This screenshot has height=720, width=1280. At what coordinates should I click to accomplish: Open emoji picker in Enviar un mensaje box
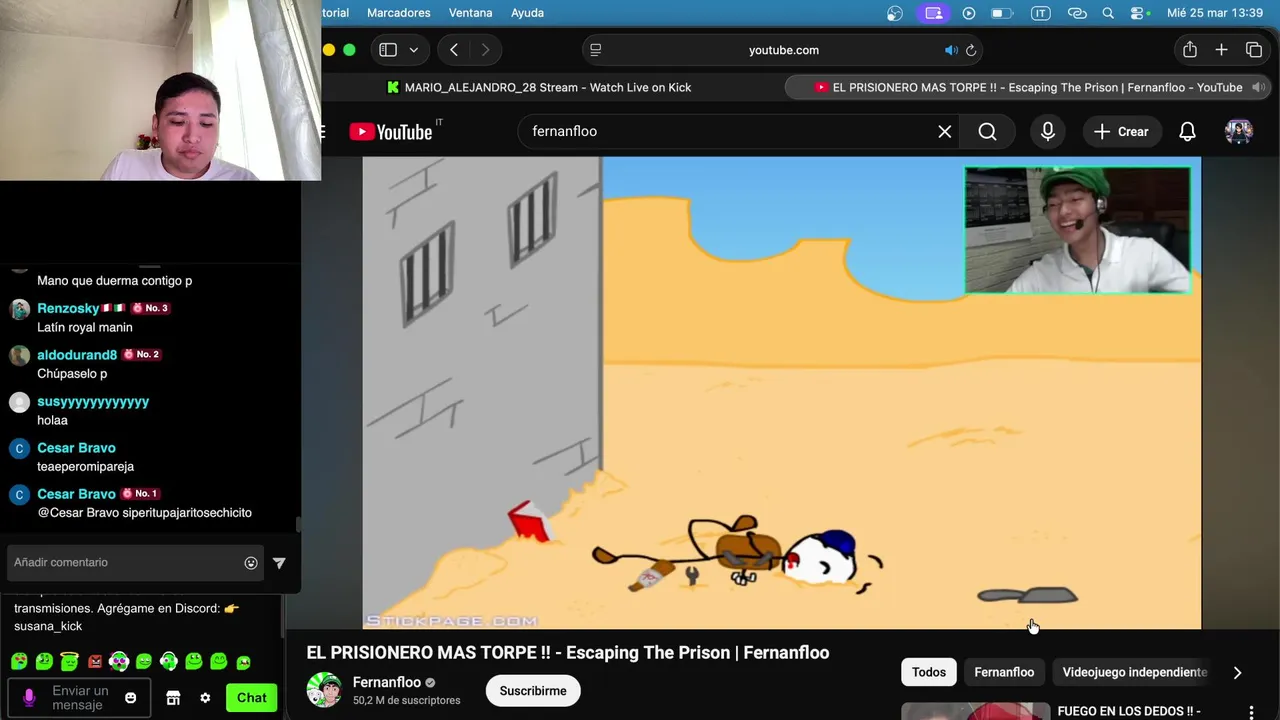(131, 698)
